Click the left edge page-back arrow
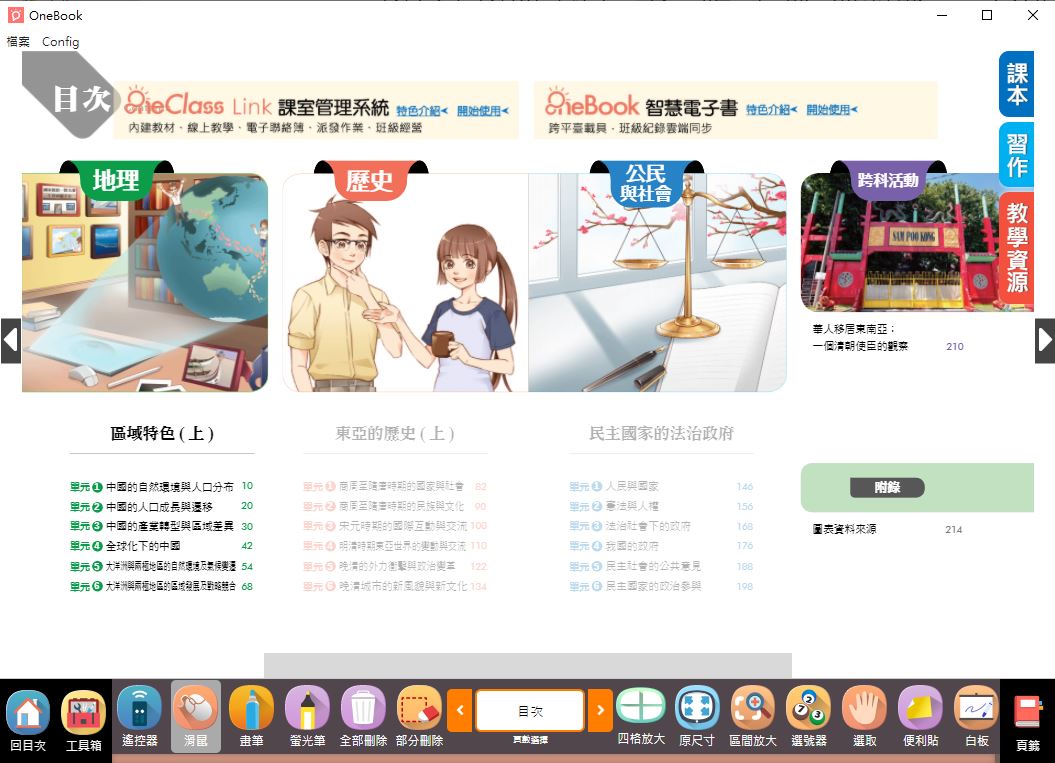This screenshot has width=1055, height=763. 10,340
